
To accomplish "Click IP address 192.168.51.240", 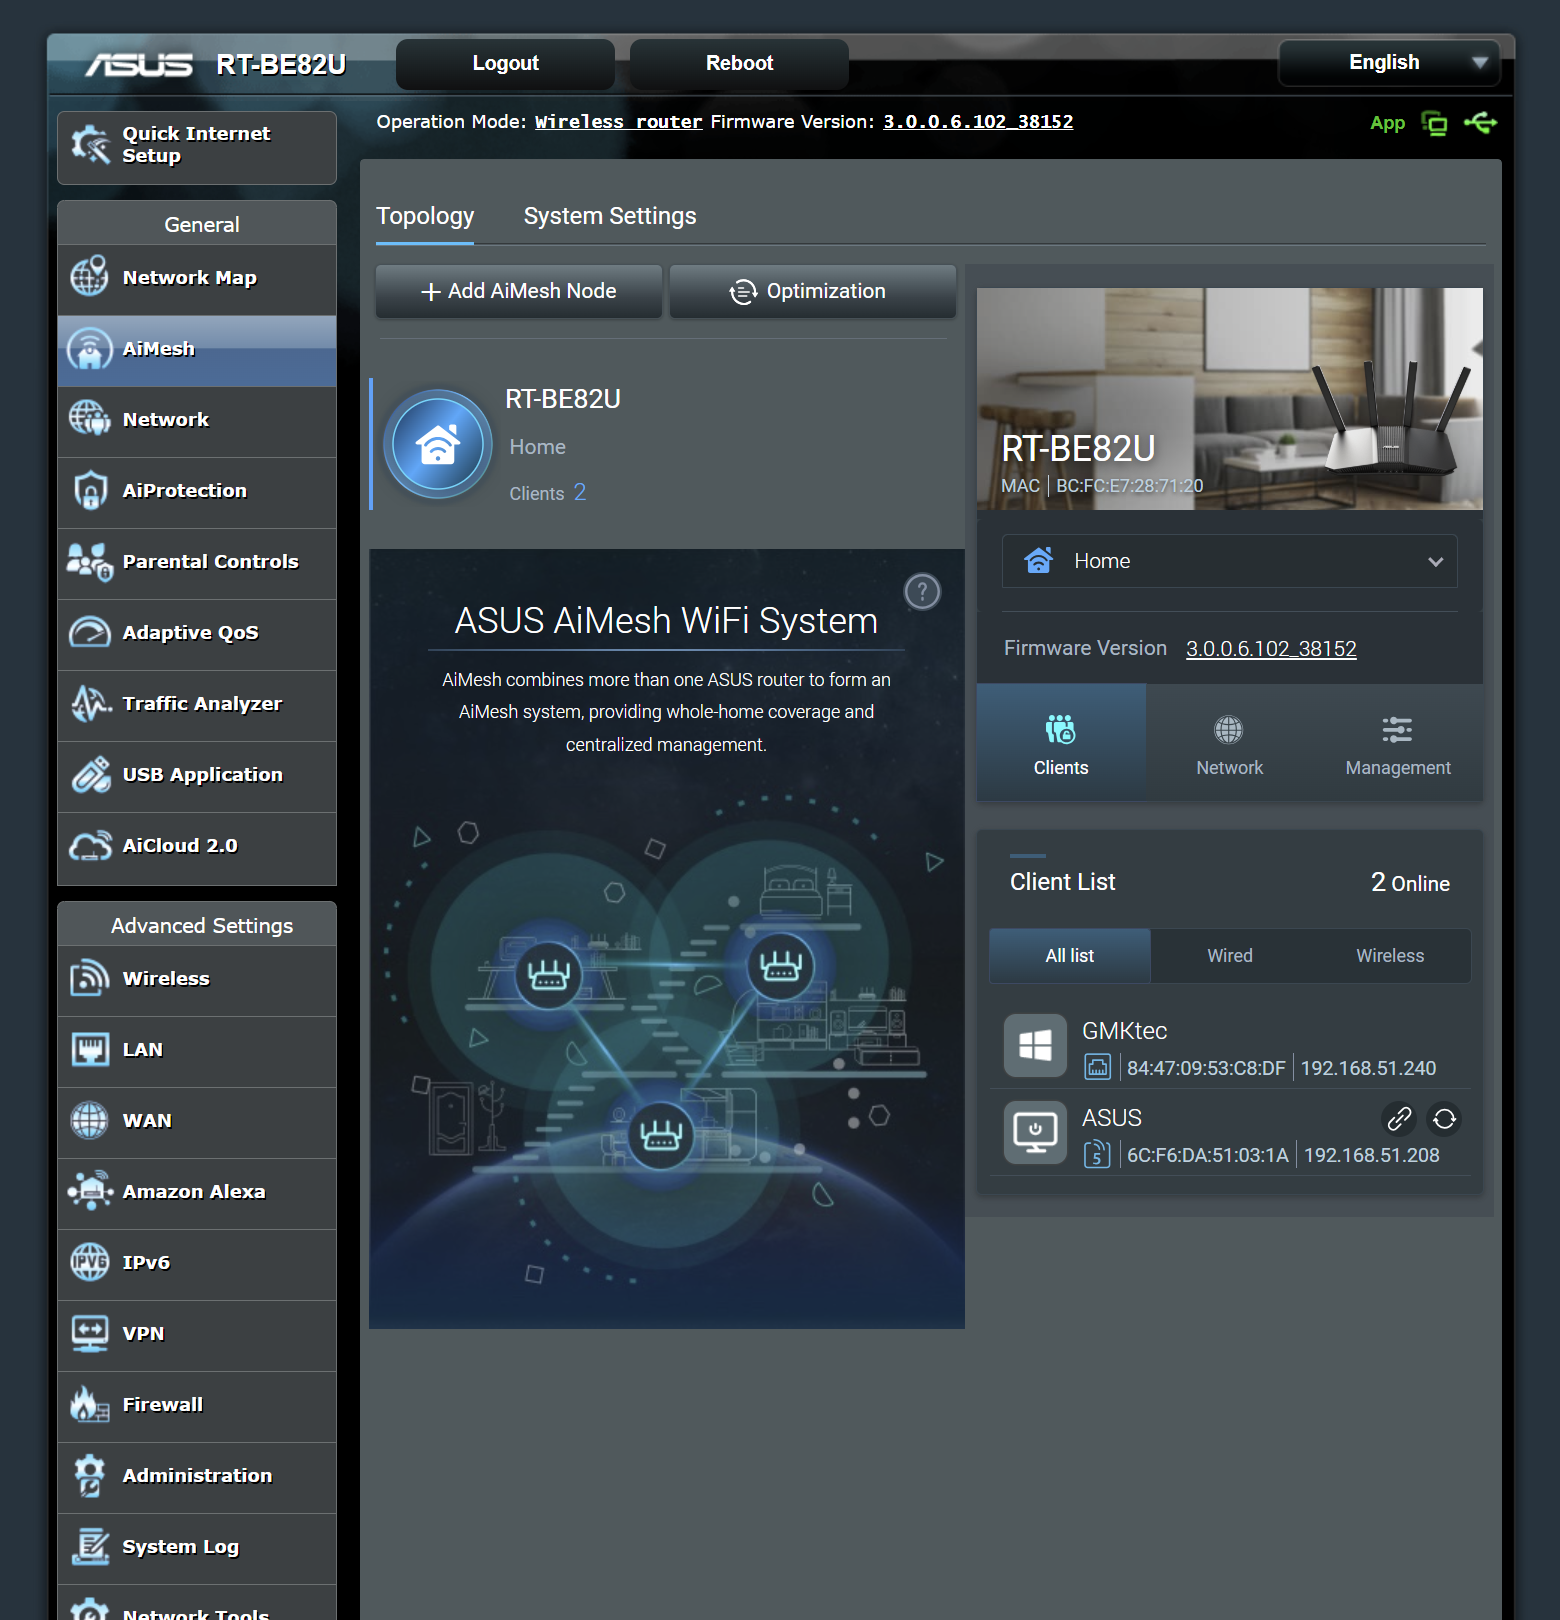I will [x=1368, y=1068].
